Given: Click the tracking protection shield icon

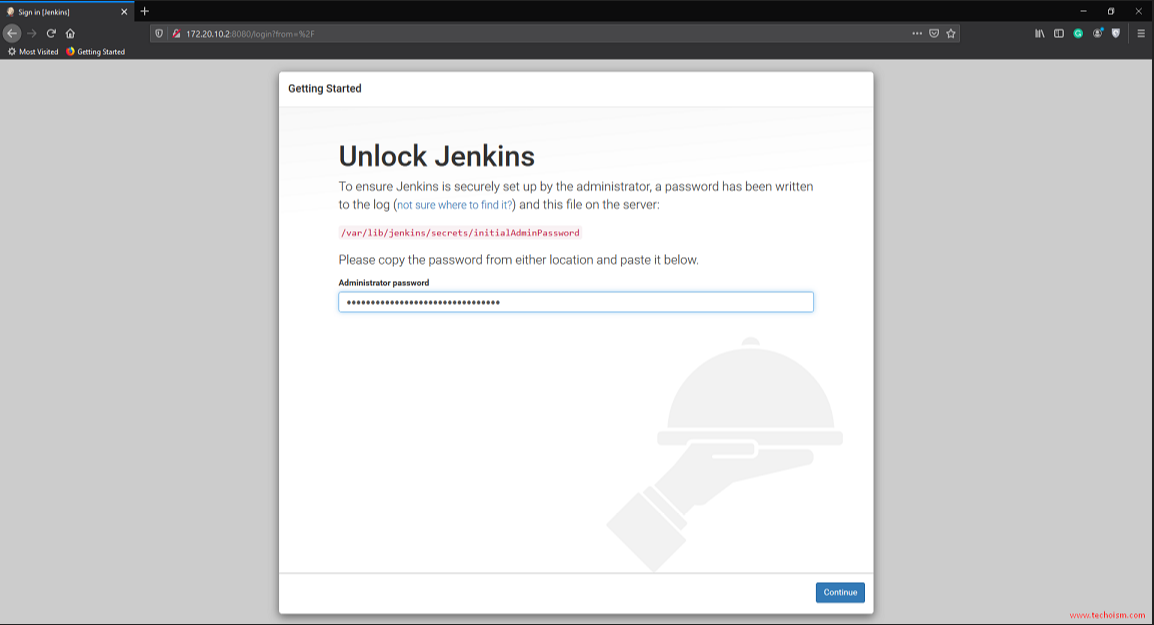Looking at the screenshot, I should click(159, 33).
